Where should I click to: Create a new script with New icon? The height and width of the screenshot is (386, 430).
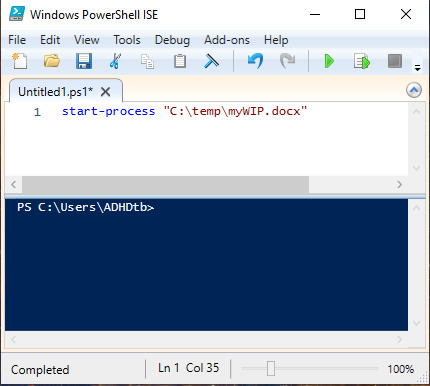pos(20,61)
